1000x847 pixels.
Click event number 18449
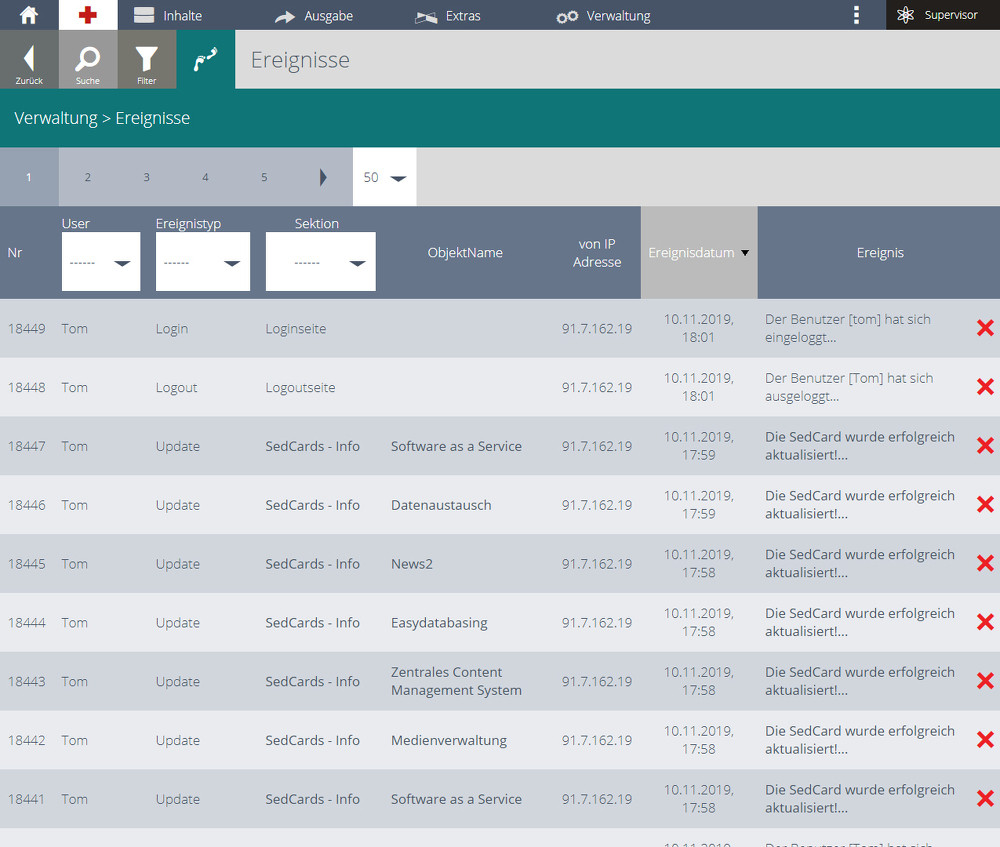tap(27, 328)
